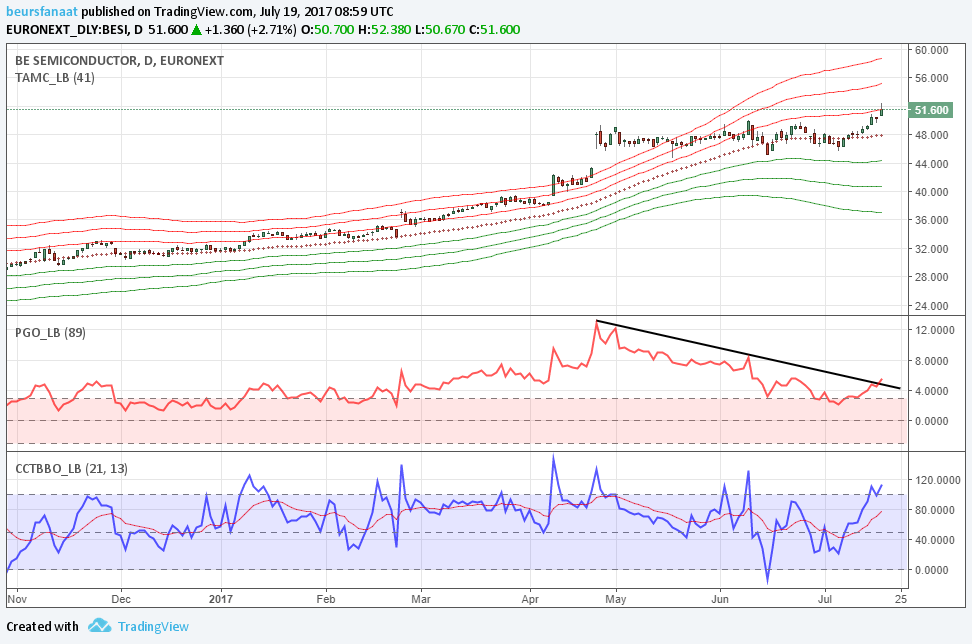
Task: Click the TradingView cloud logo icon
Action: [99, 625]
